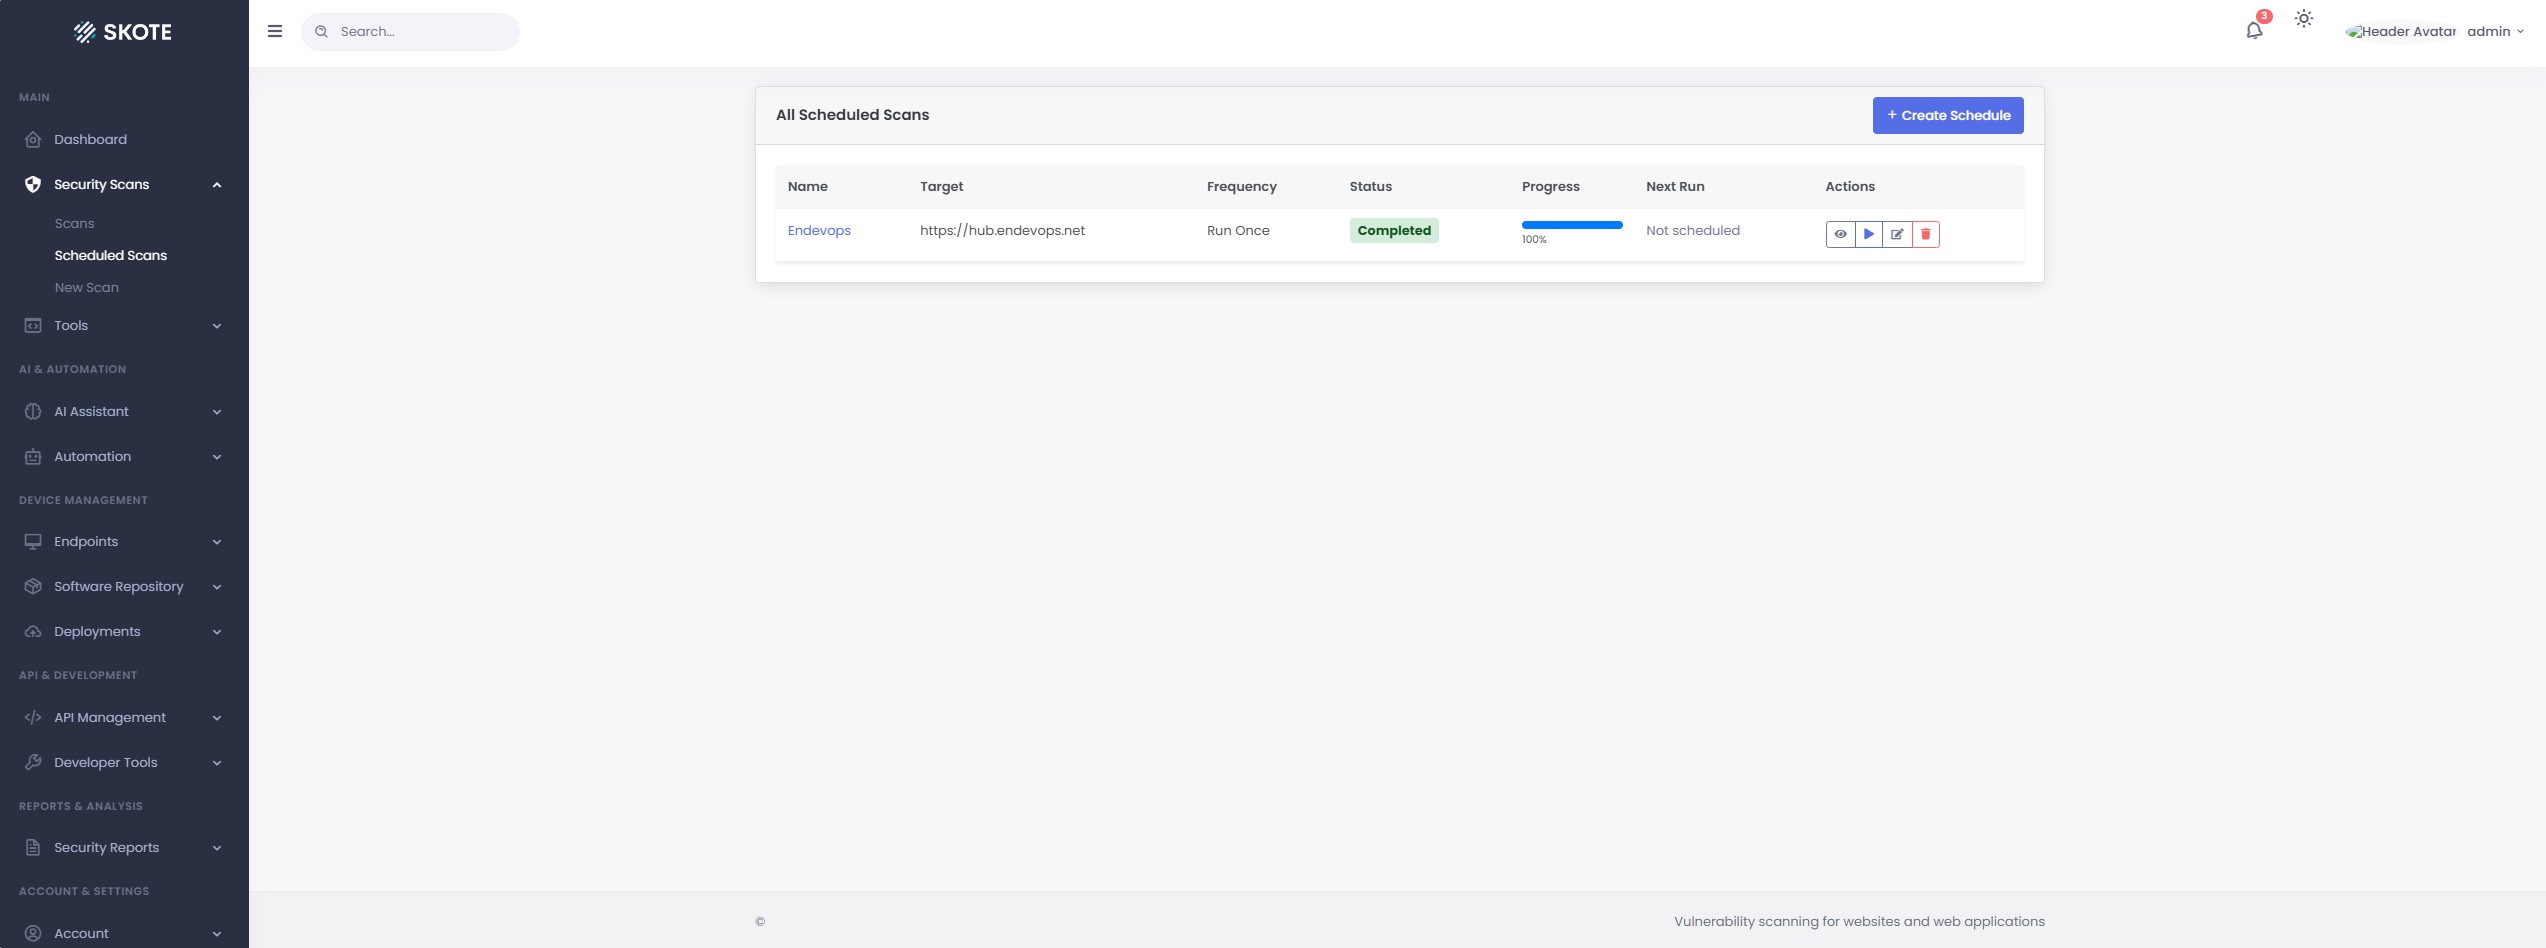Click the Endevops 100% progress bar
Screen dimensions: 2546x948
(1571, 225)
